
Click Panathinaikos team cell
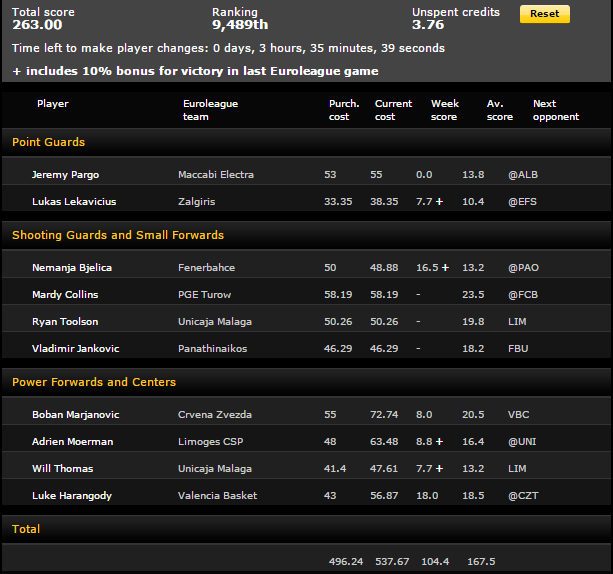click(212, 349)
